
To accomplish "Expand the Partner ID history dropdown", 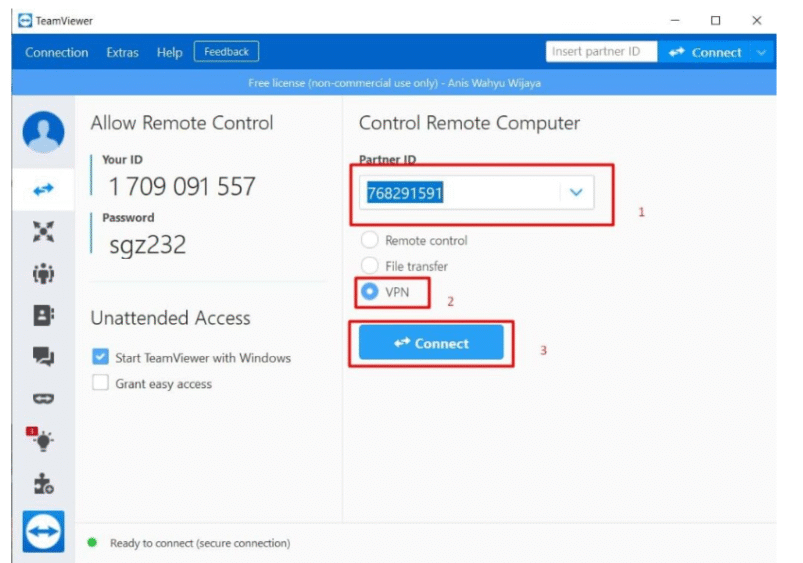I will 576,193.
